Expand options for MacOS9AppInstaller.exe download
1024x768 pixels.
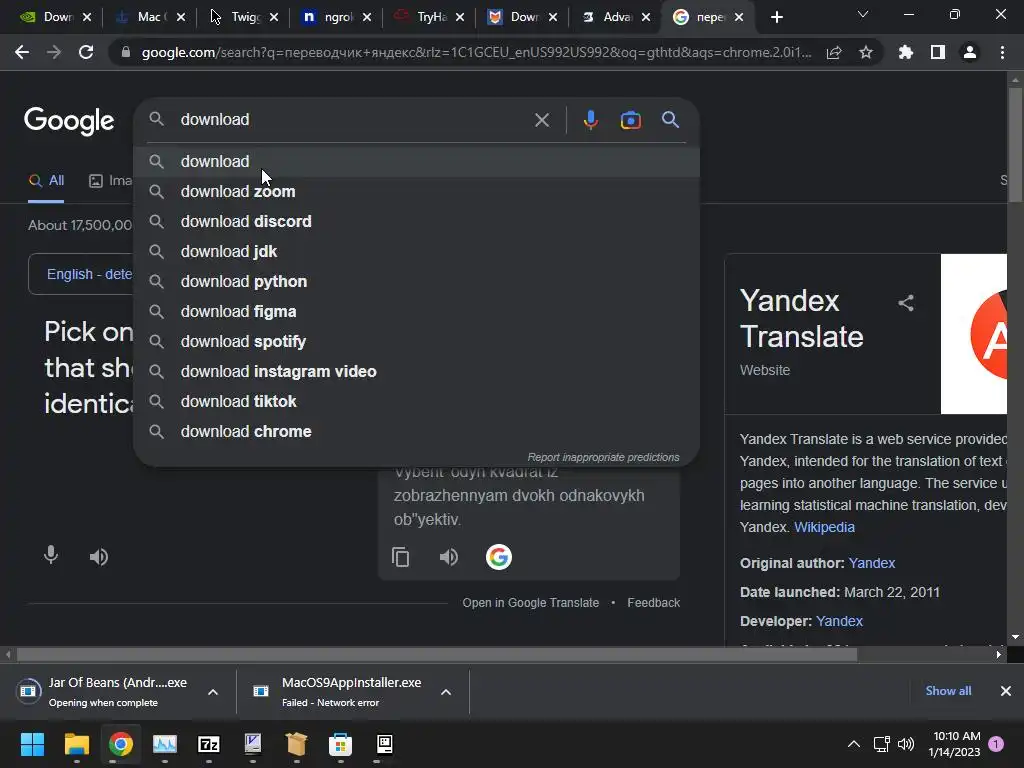(446, 692)
